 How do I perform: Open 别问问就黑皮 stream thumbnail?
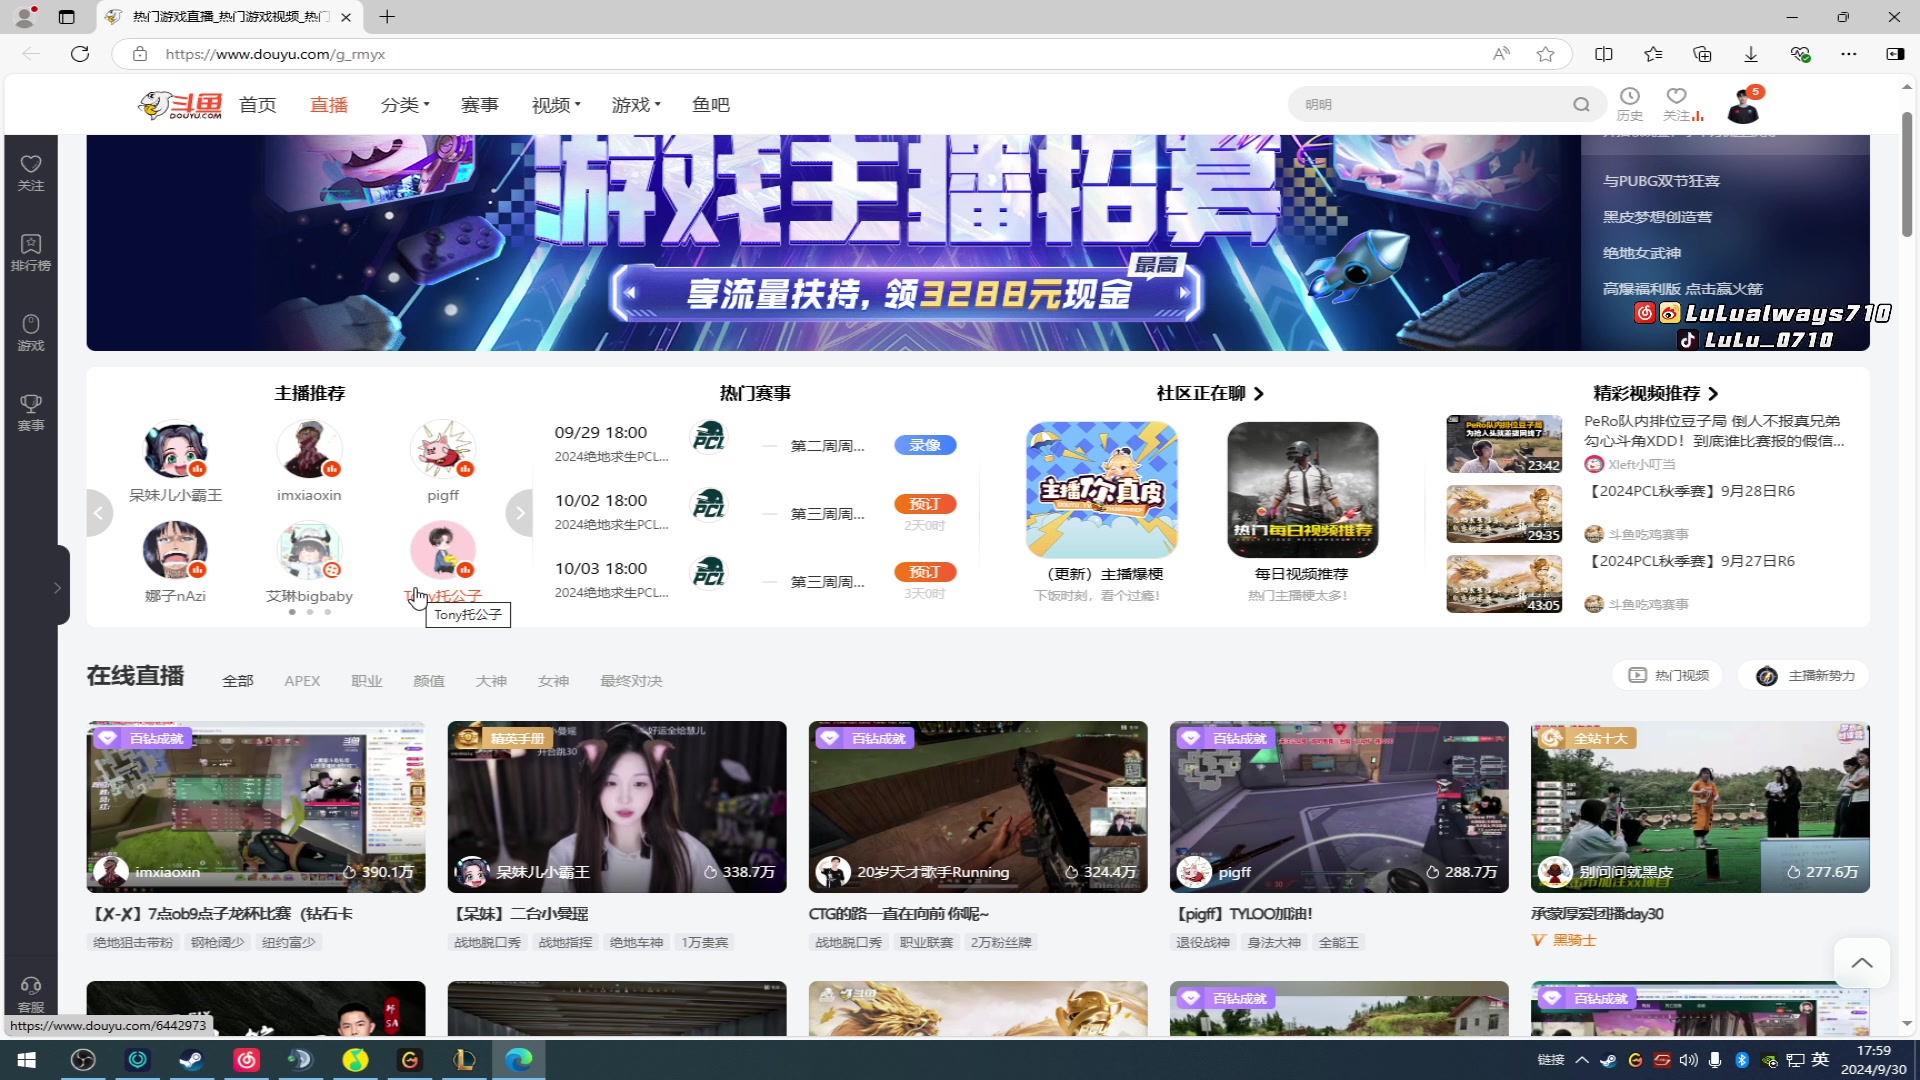point(1700,807)
